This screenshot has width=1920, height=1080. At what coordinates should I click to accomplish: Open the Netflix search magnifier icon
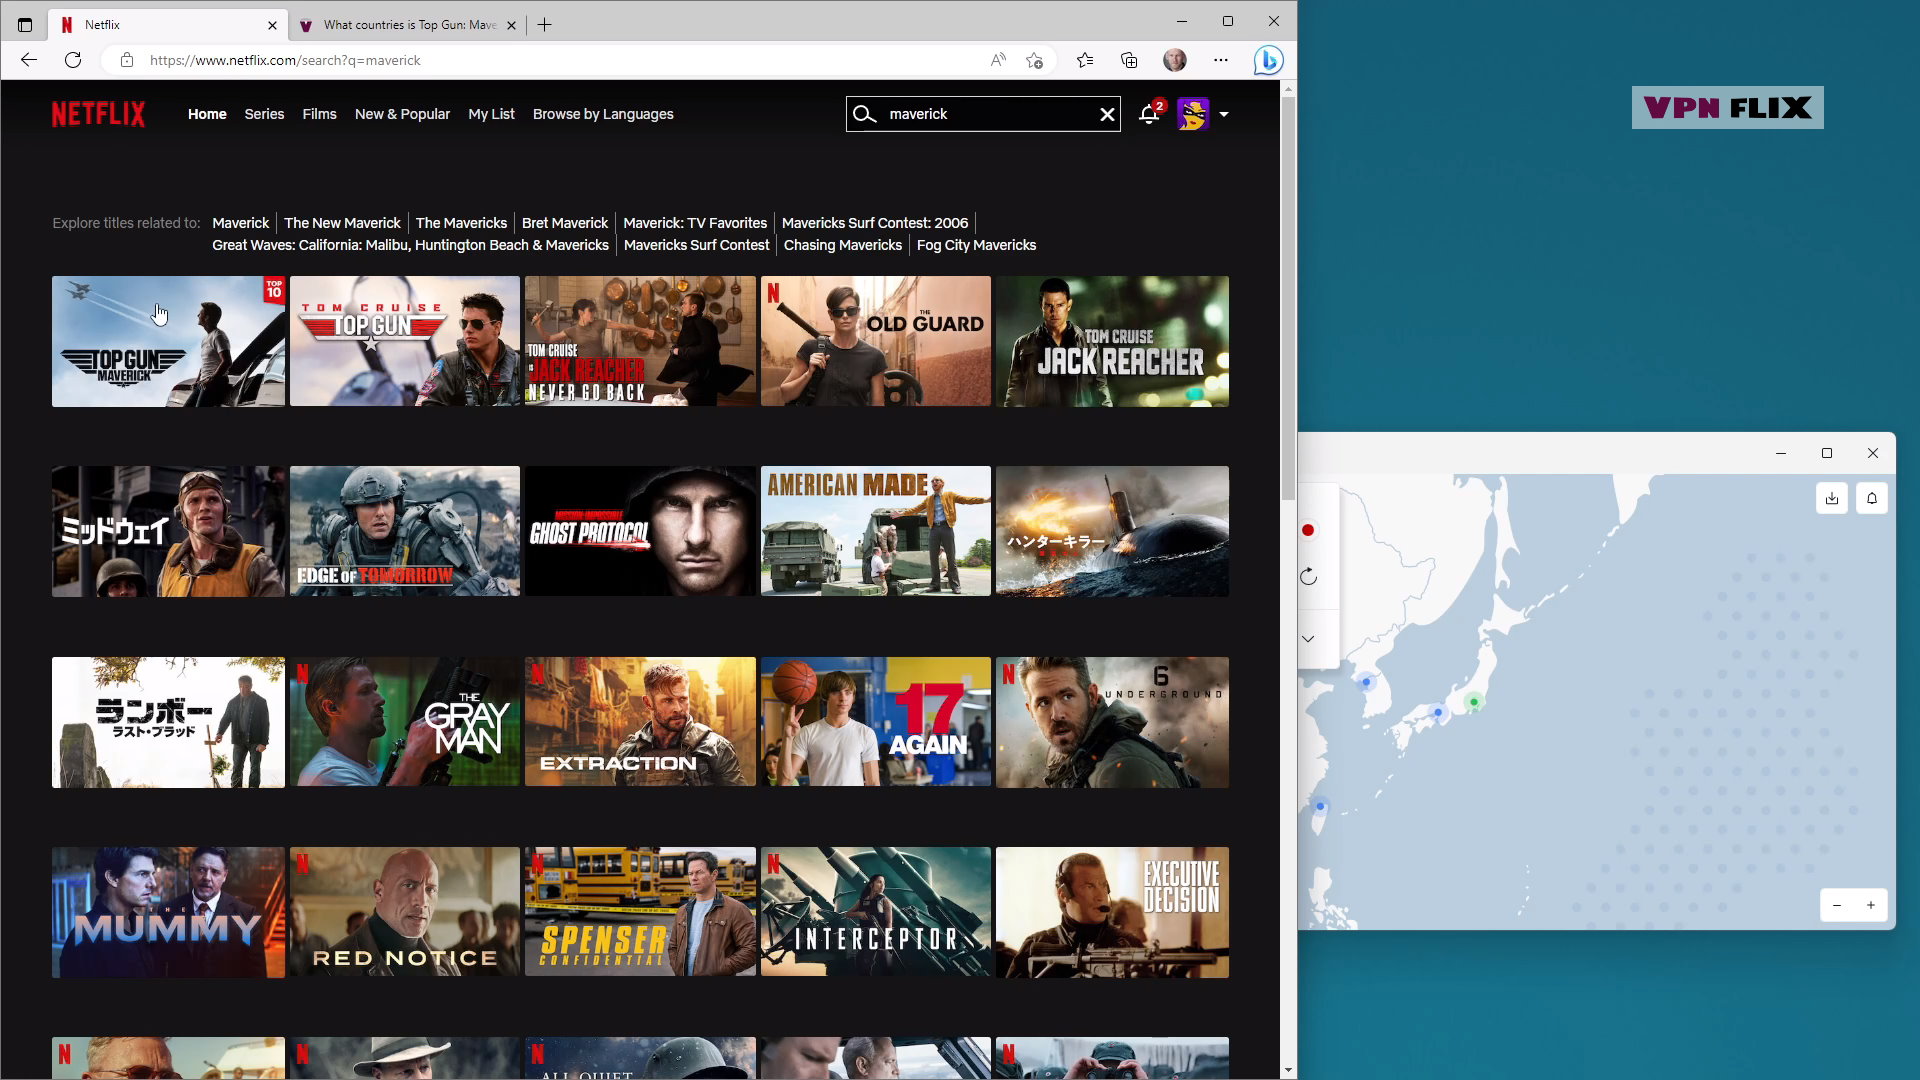click(865, 114)
